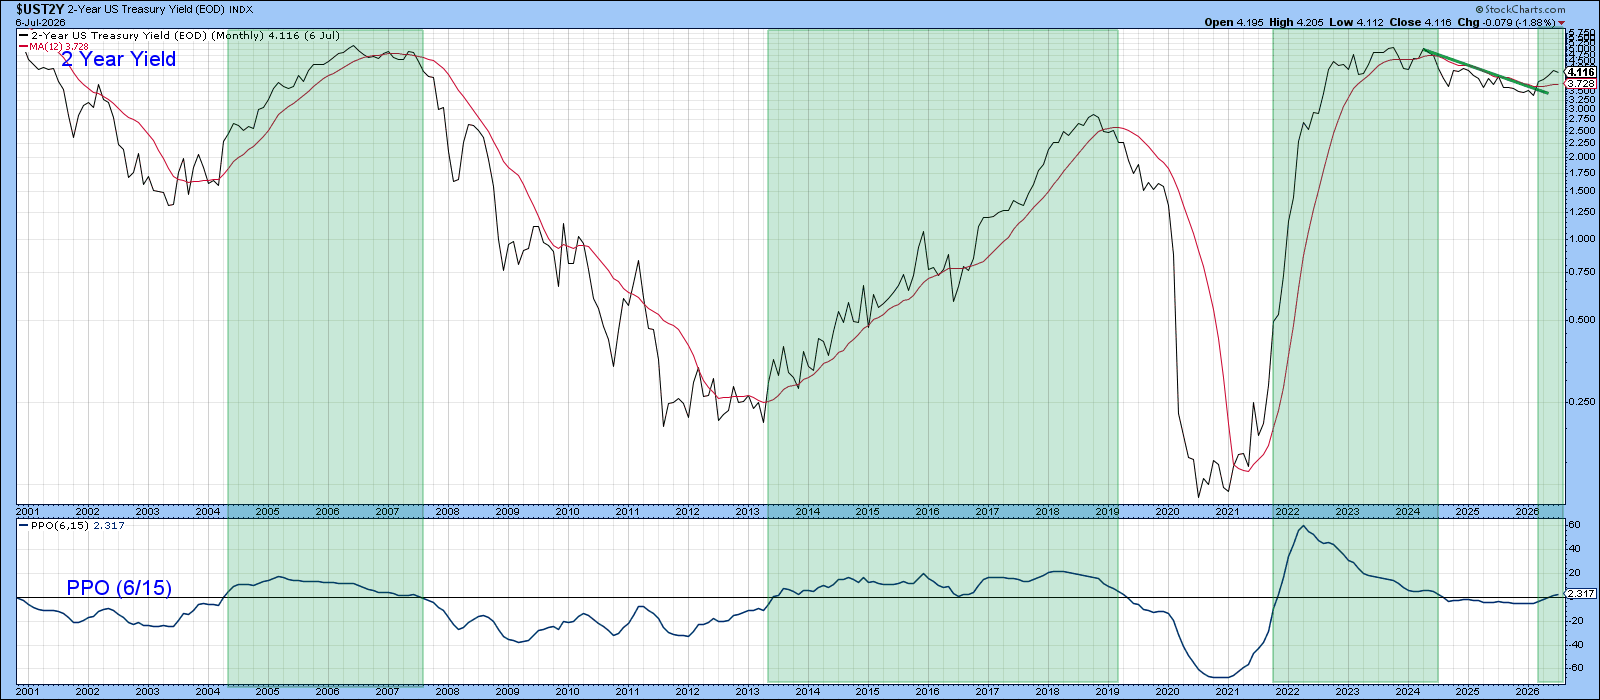Click the 1.500 yield axis label
This screenshot has height=700, width=1600.
click(x=1581, y=190)
